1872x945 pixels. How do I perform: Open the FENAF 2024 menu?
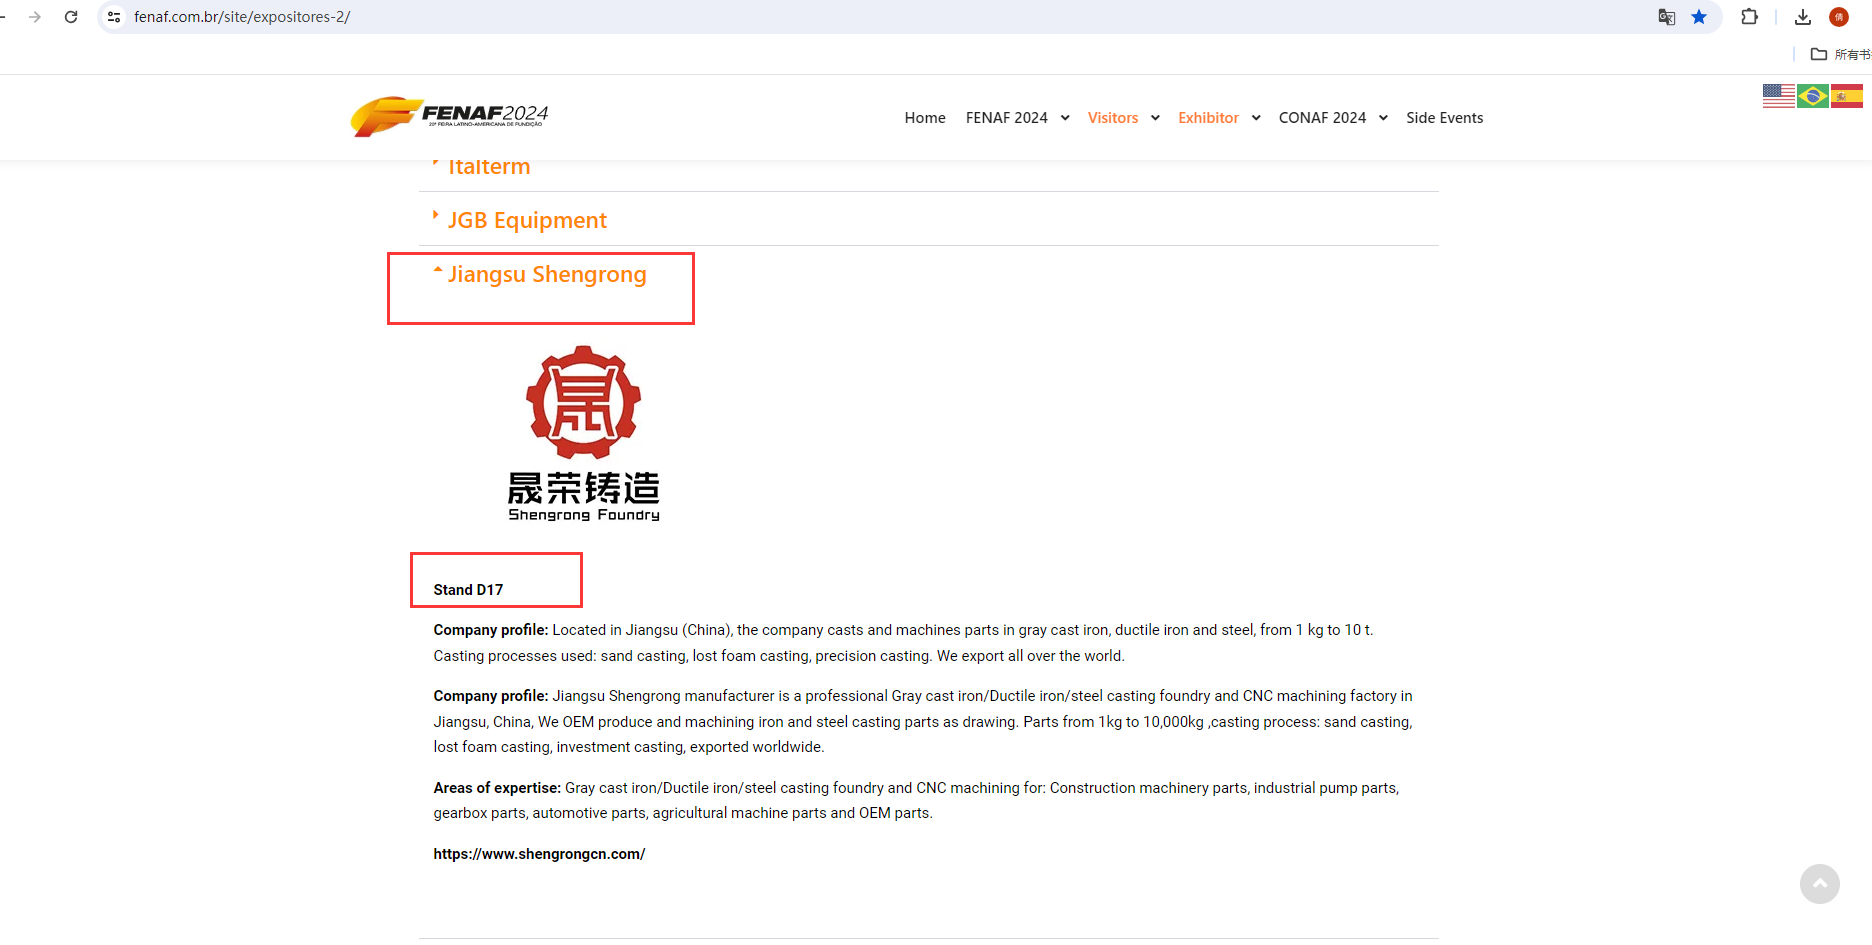(x=1007, y=118)
